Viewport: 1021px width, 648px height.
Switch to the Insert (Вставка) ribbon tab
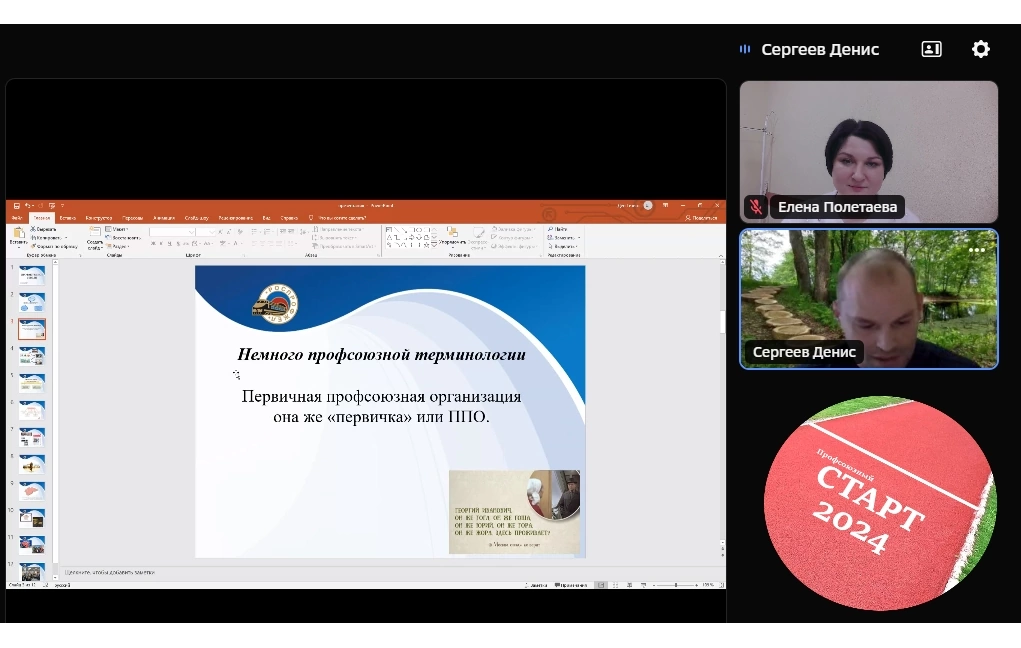[68, 218]
